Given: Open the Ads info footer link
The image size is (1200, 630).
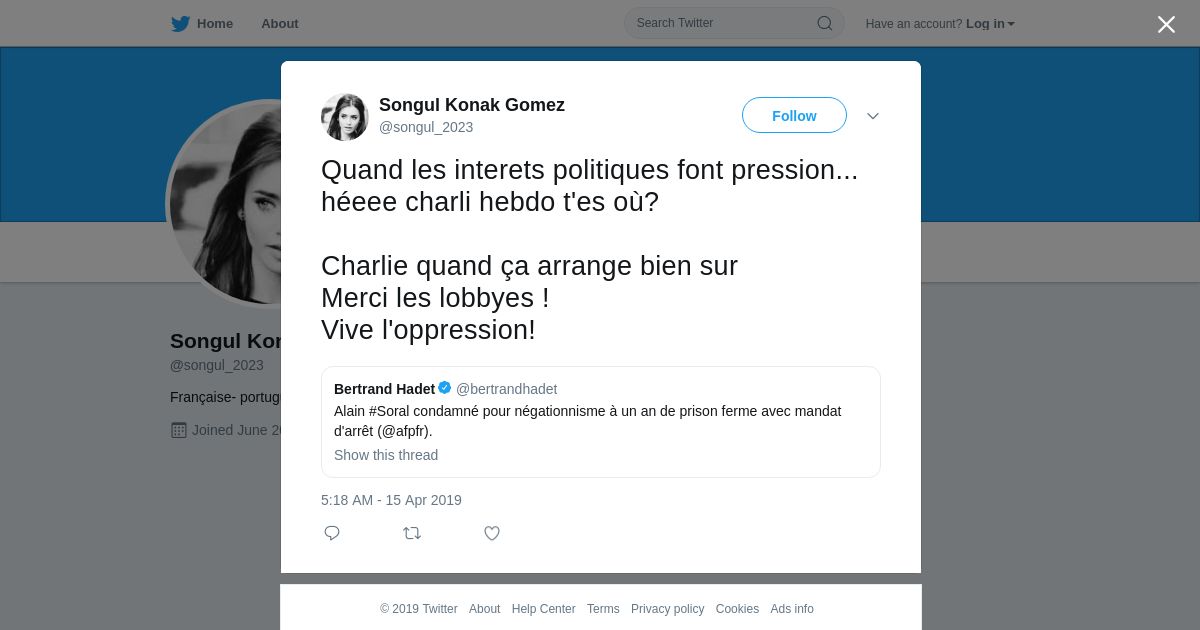Looking at the screenshot, I should 792,609.
